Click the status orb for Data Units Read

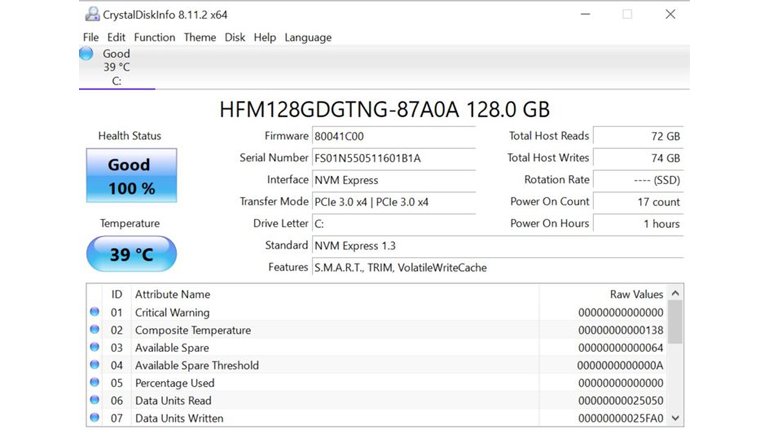point(95,400)
